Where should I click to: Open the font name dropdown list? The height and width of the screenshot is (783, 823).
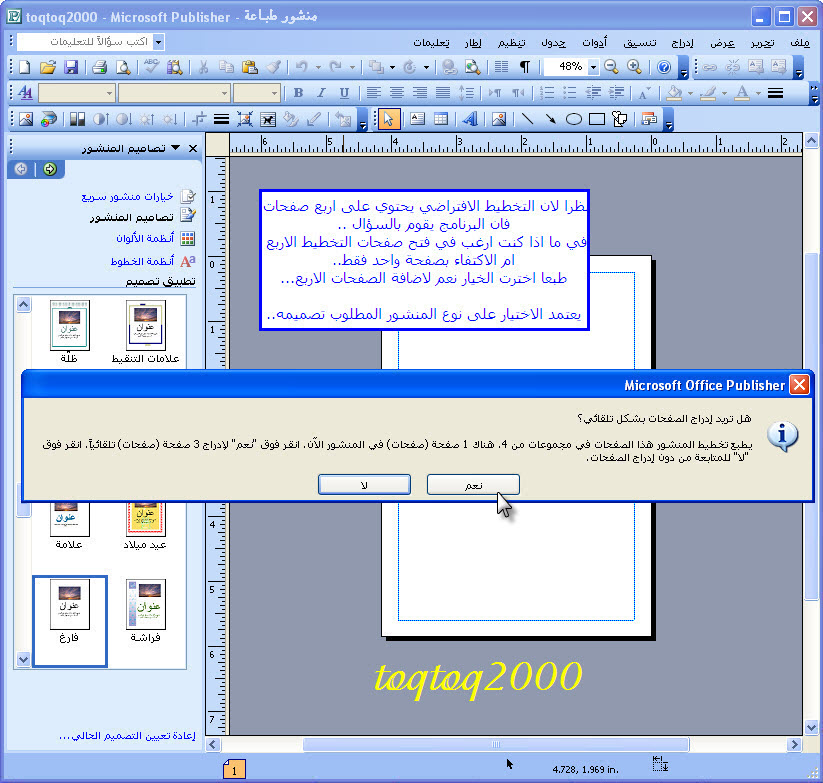pyautogui.click(x=222, y=93)
